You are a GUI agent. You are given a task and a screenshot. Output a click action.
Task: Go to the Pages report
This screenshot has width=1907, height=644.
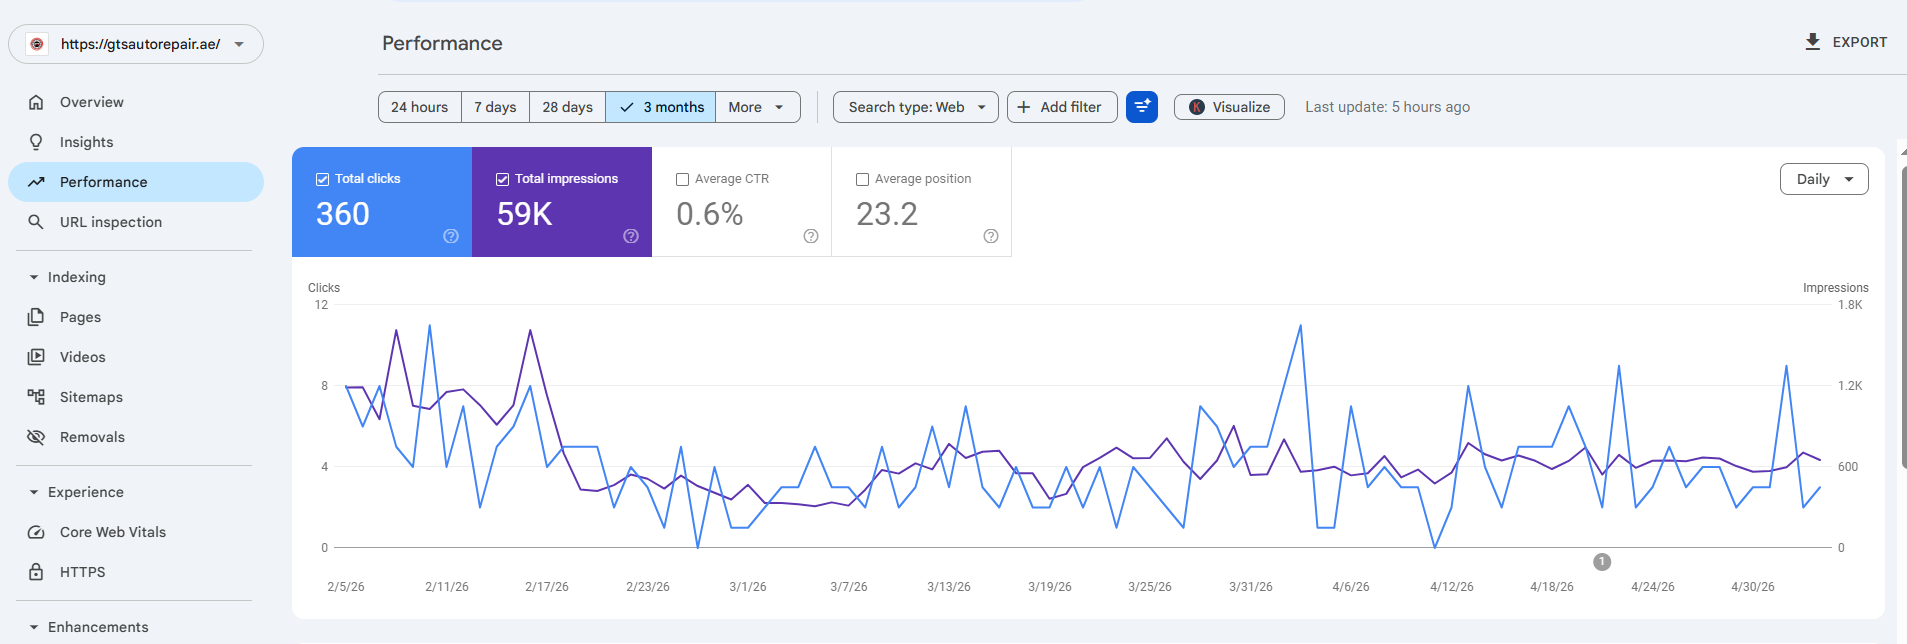pos(136,317)
